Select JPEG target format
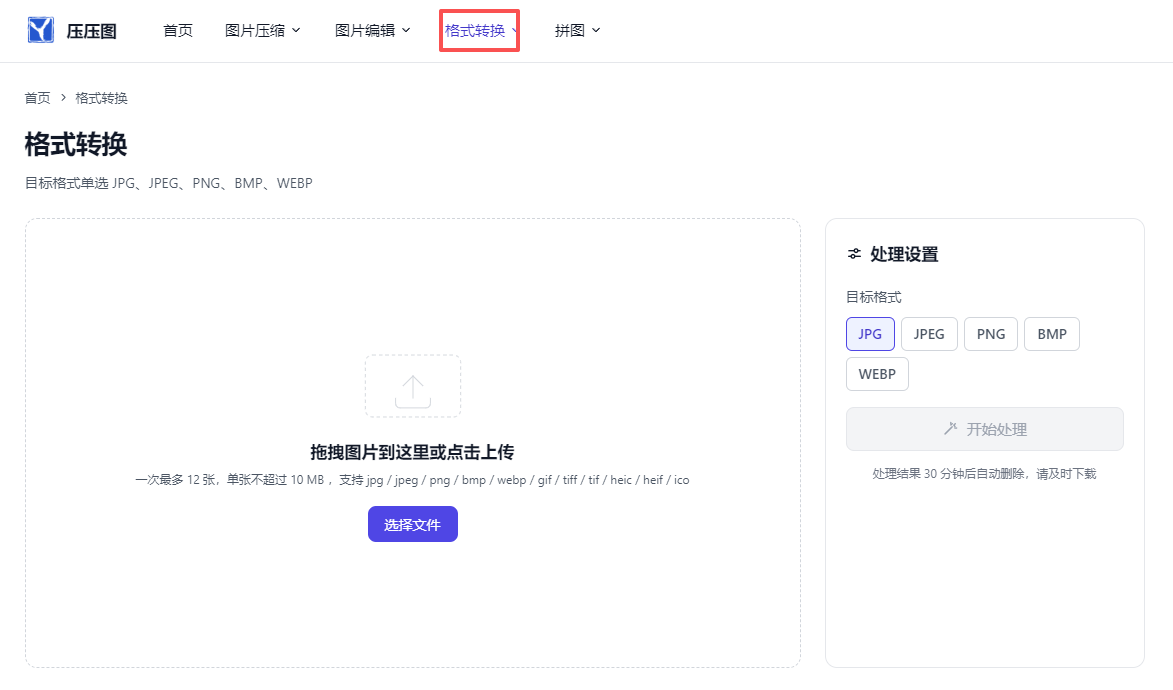 [929, 334]
